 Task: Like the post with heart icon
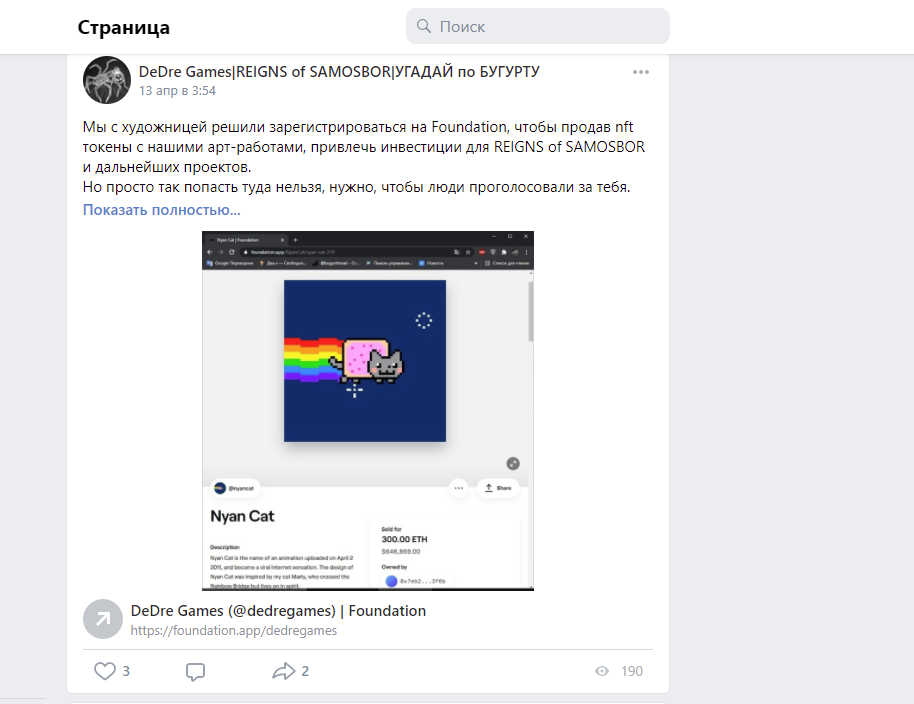(x=105, y=671)
